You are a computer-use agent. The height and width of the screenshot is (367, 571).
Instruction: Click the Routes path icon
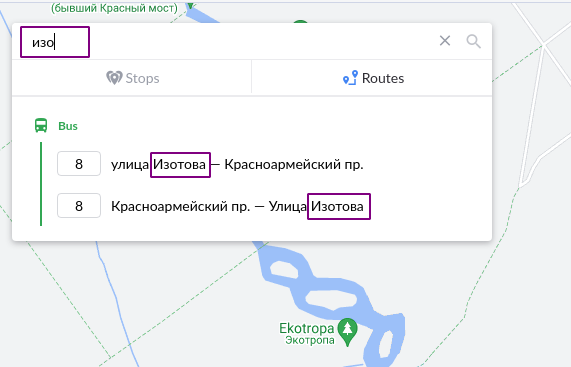350,78
